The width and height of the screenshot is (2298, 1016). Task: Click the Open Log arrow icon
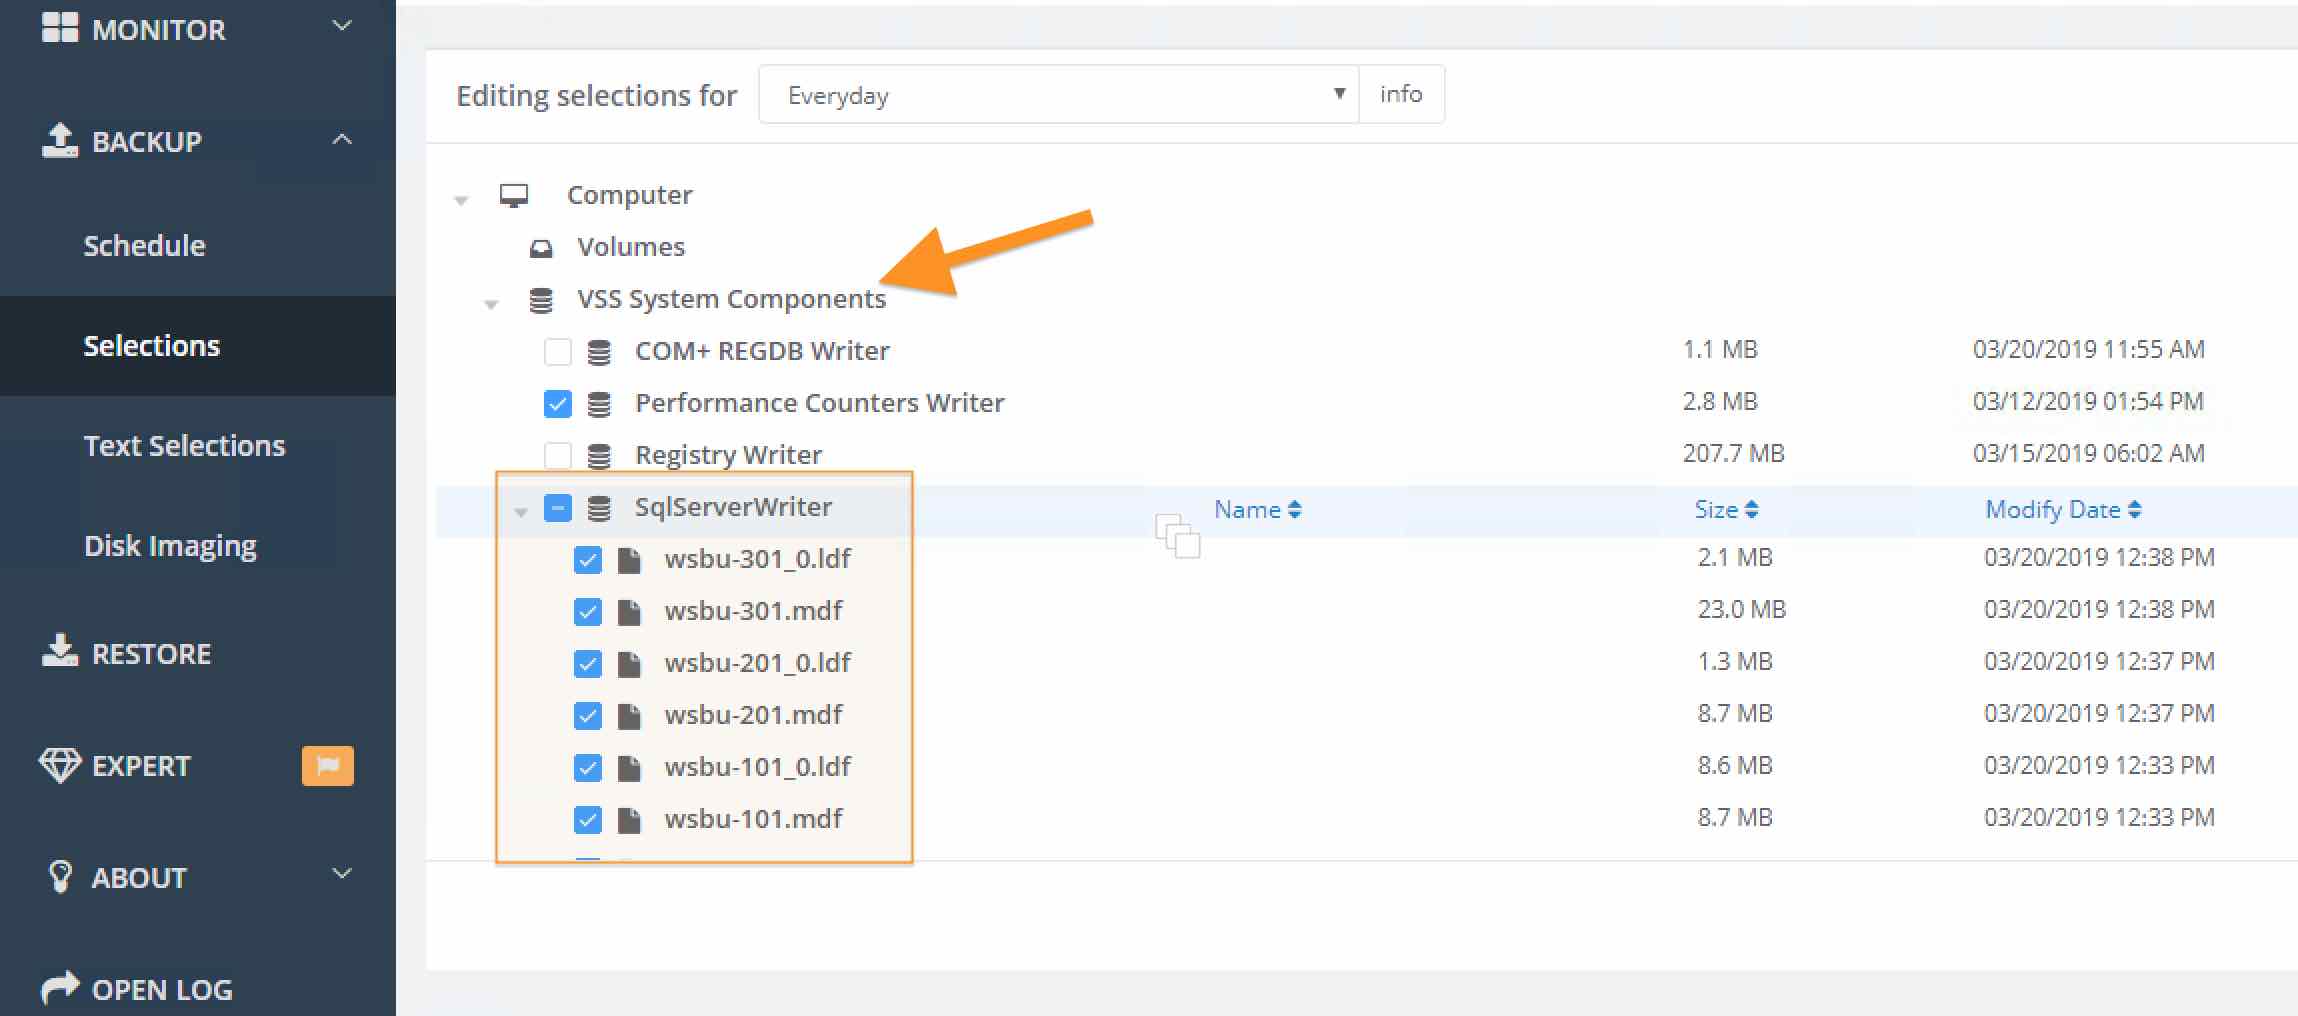tap(60, 988)
